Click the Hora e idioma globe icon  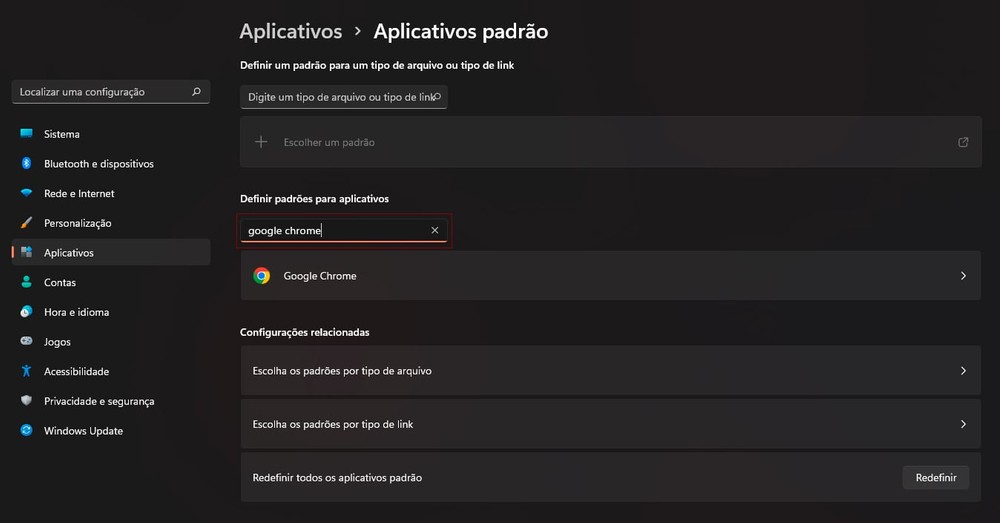tap(26, 312)
